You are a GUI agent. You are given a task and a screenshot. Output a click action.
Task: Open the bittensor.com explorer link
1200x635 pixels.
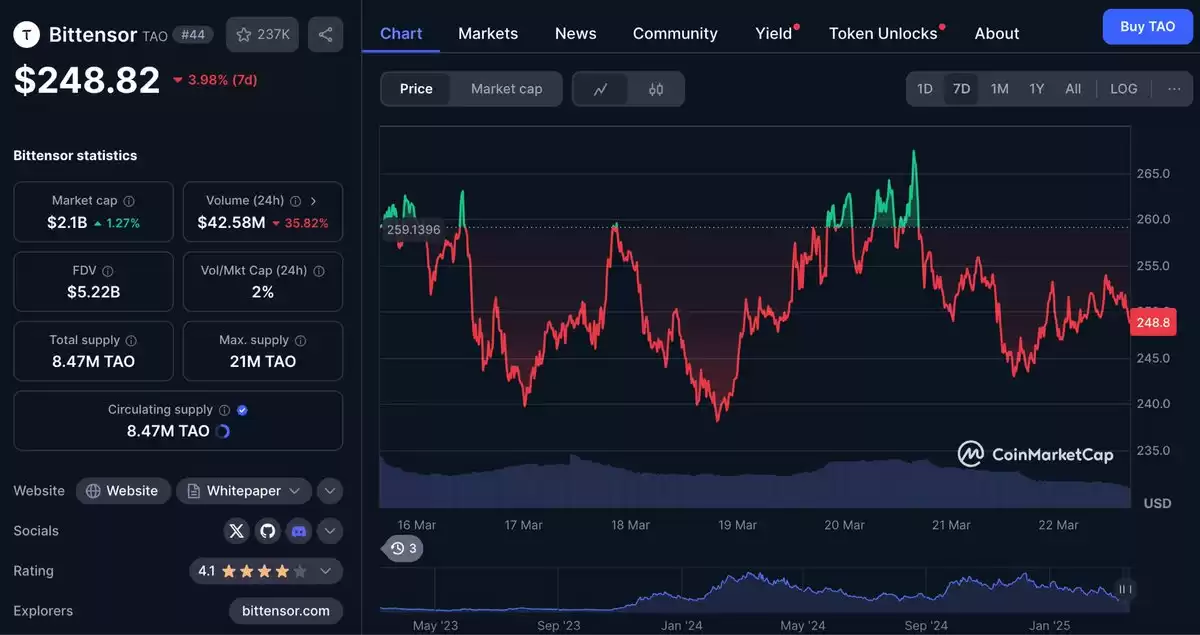coord(286,611)
